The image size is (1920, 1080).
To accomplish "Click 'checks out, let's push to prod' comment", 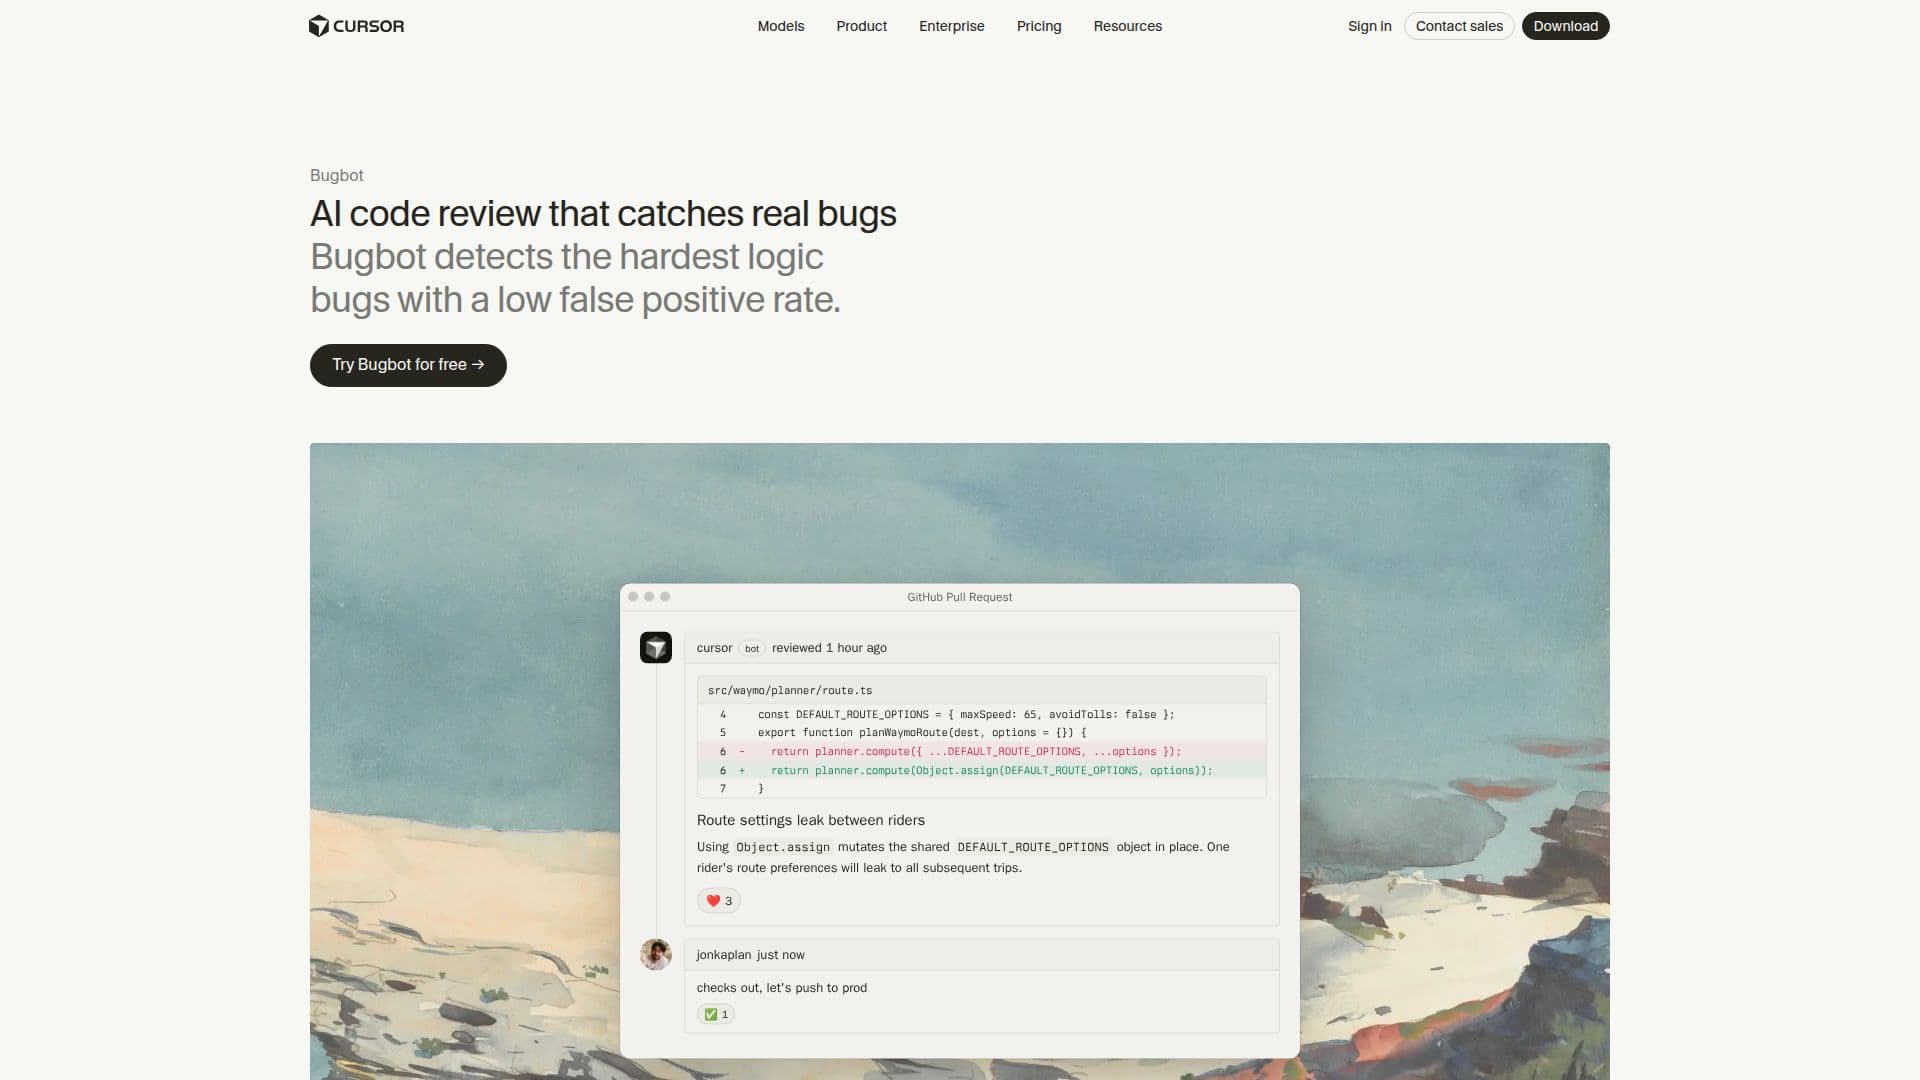I will (x=782, y=988).
